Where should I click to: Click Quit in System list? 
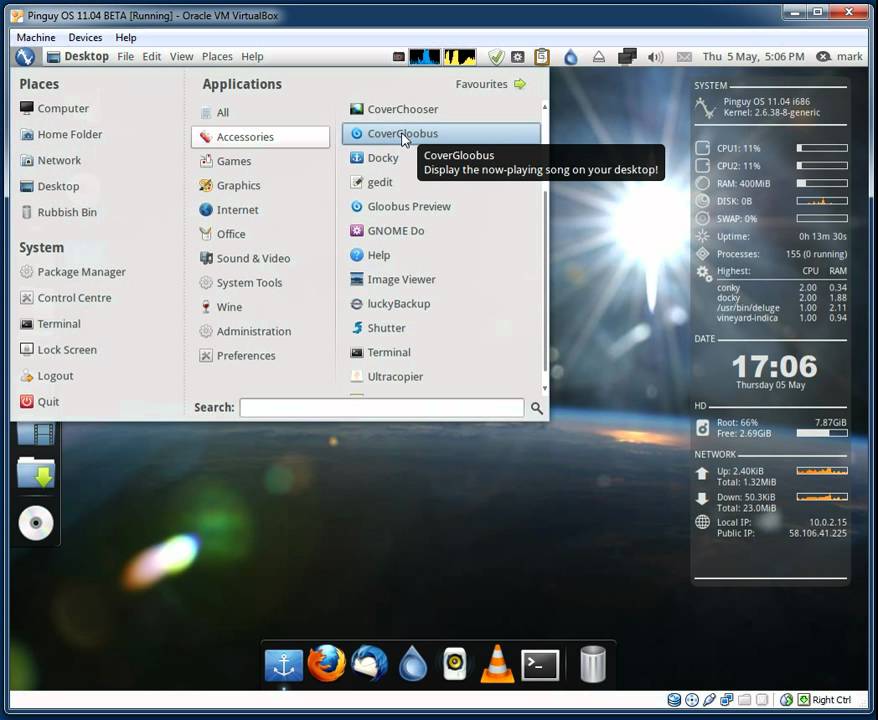pyautogui.click(x=39, y=402)
